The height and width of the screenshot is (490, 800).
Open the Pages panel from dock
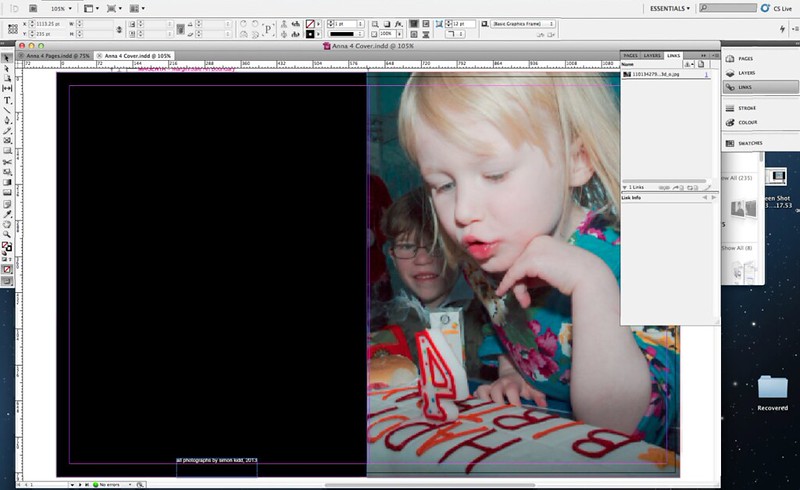[x=761, y=59]
